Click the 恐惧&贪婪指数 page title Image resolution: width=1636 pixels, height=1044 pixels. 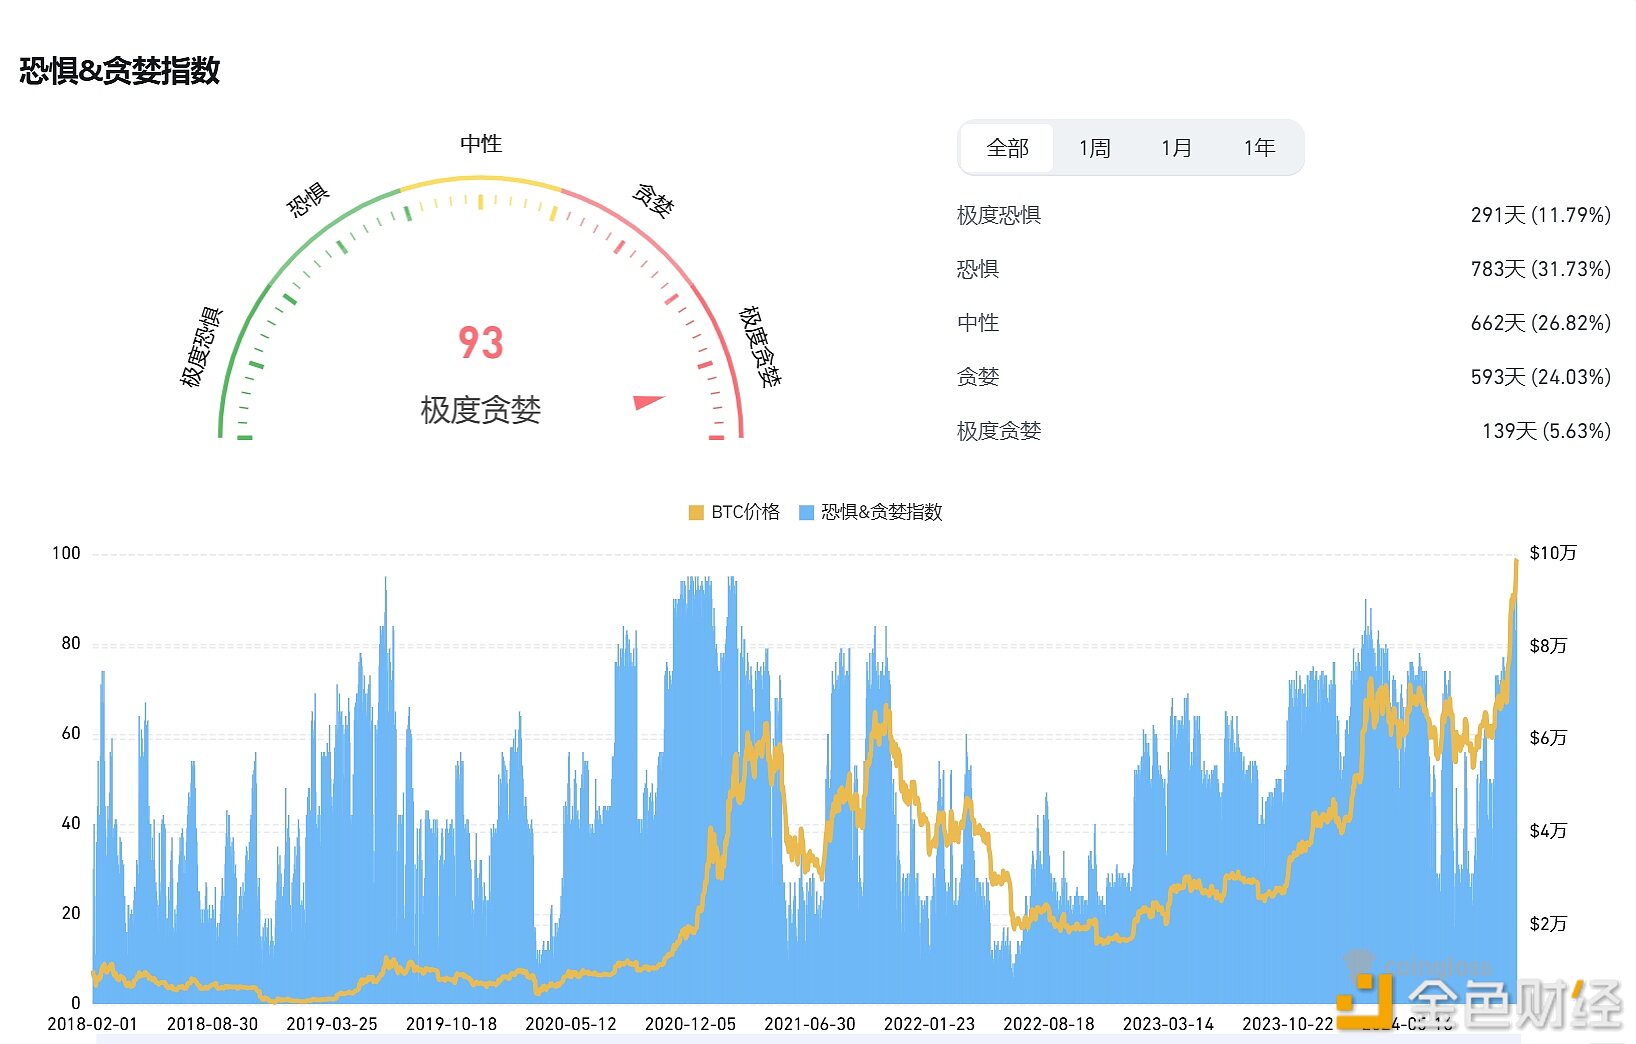(120, 71)
